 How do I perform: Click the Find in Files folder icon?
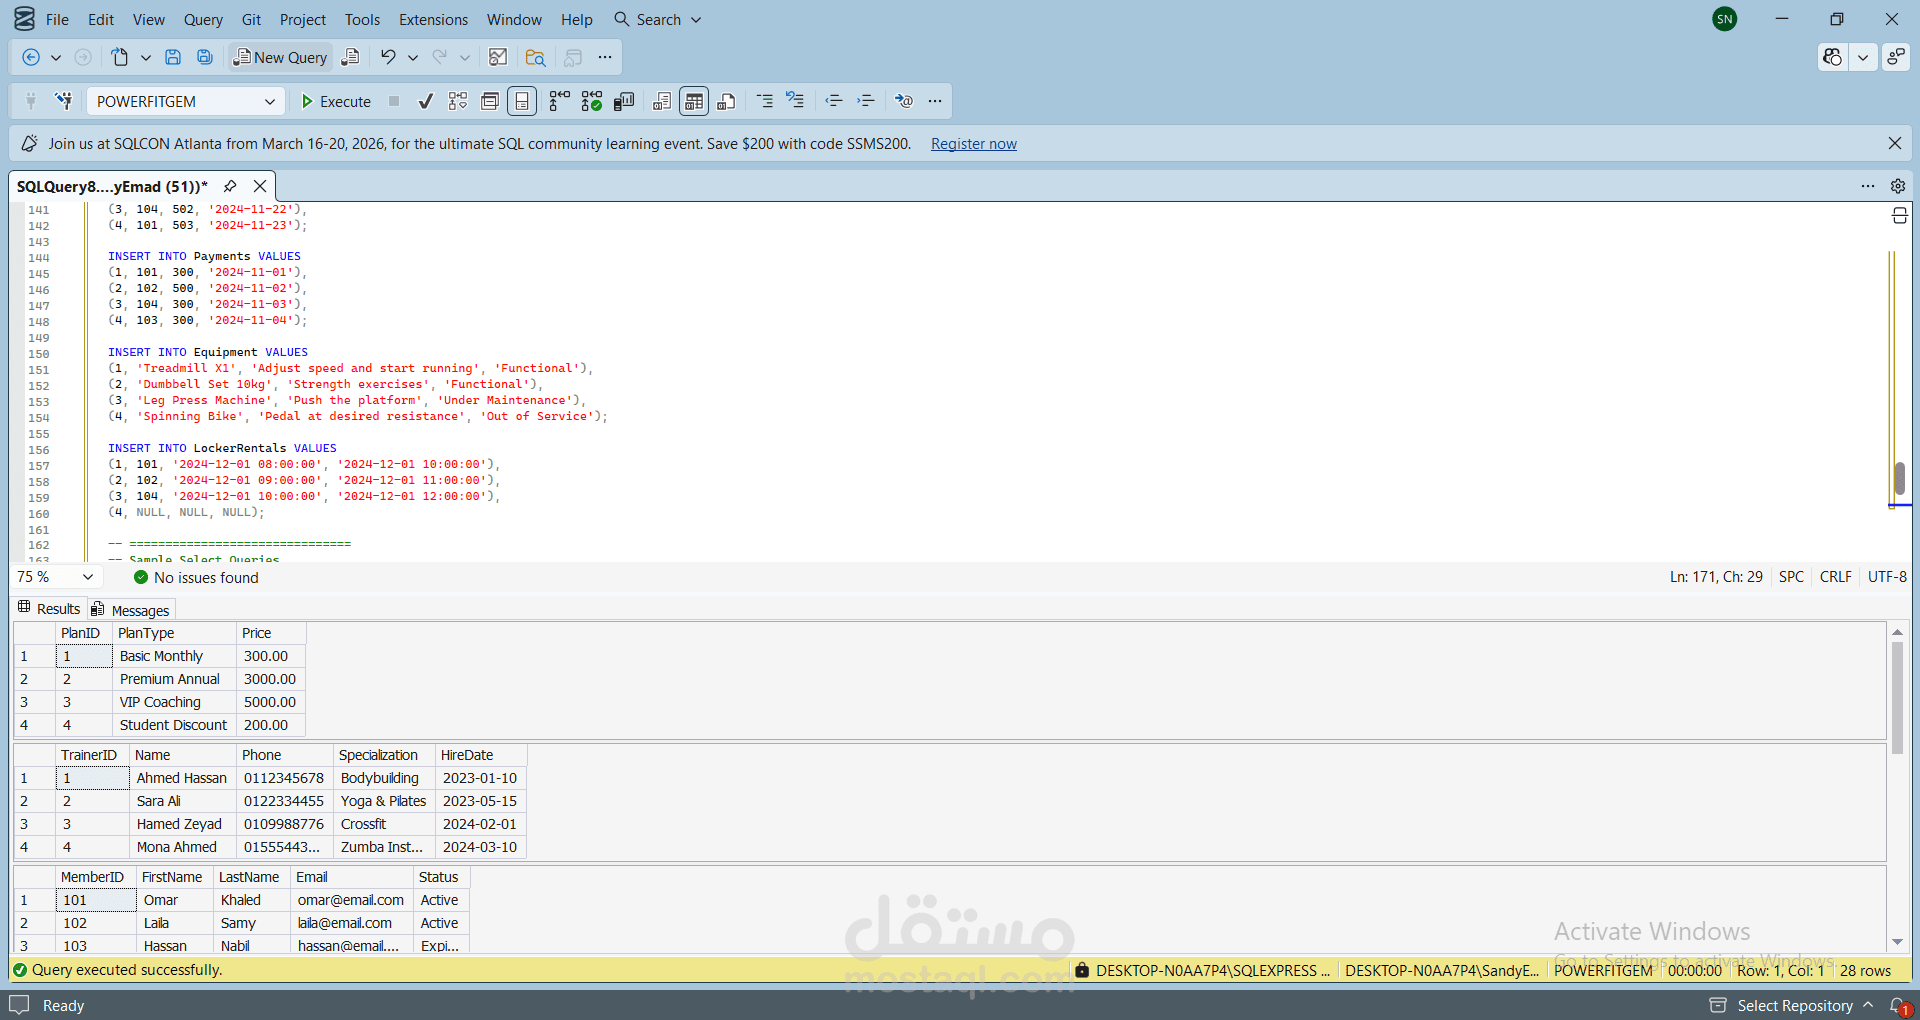point(535,57)
